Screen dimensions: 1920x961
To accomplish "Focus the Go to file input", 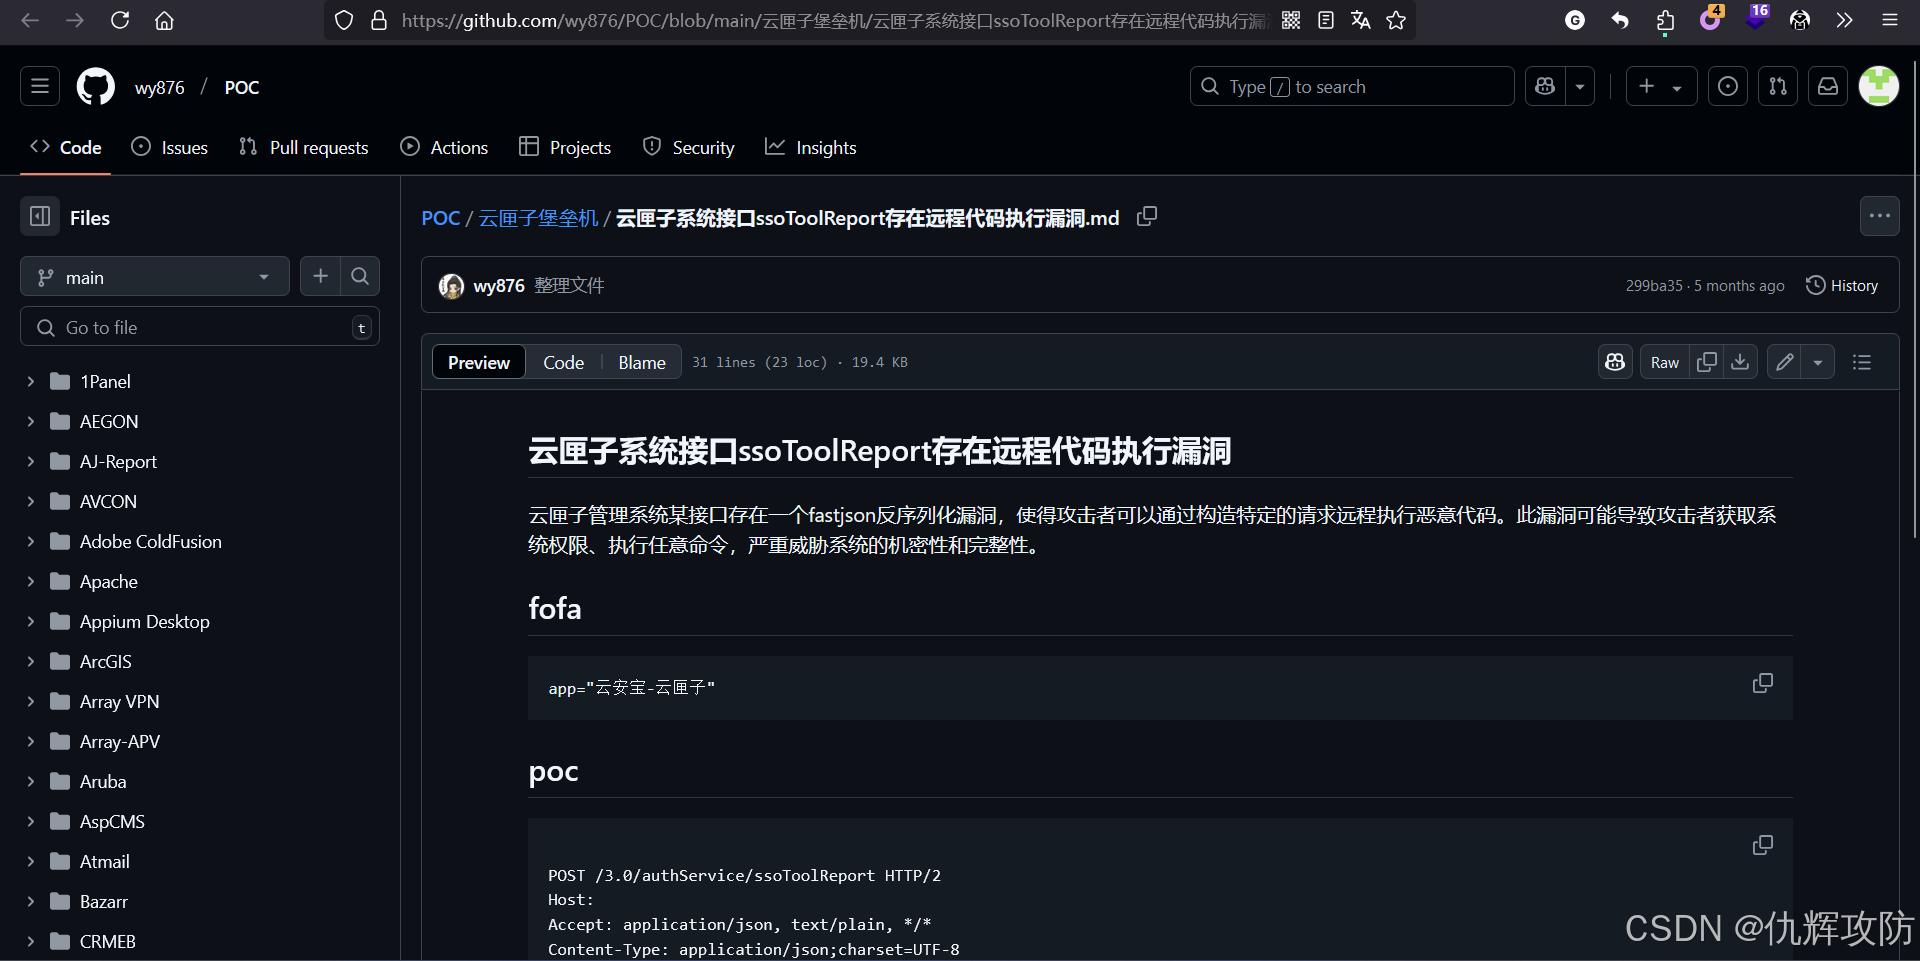I will [200, 327].
